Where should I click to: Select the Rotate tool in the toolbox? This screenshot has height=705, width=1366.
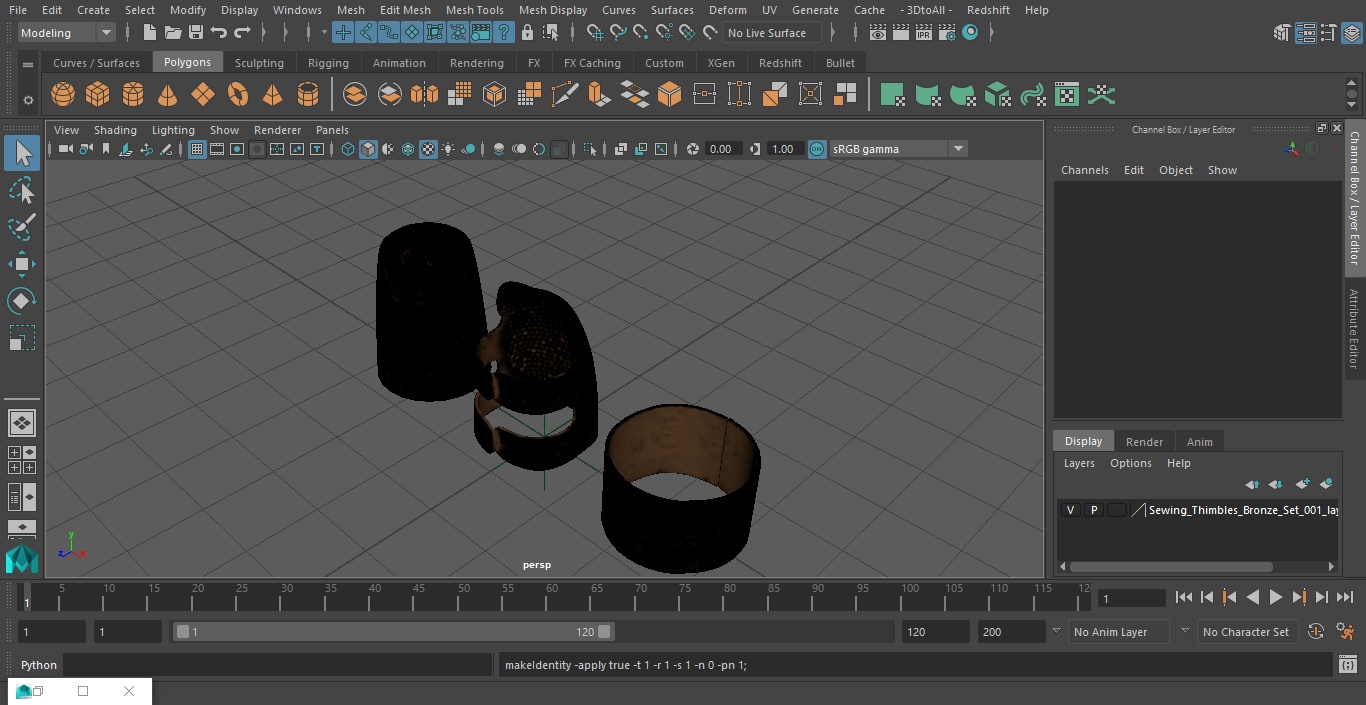coord(21,301)
